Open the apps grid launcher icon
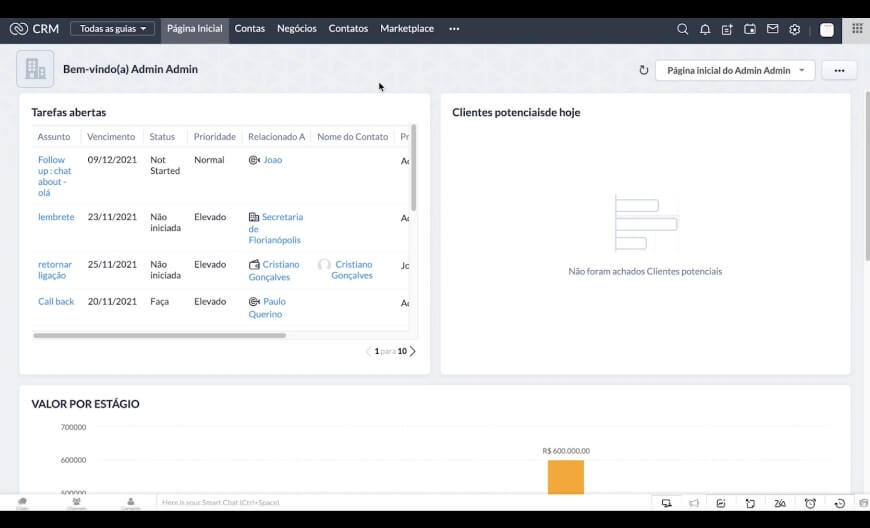 tap(857, 29)
